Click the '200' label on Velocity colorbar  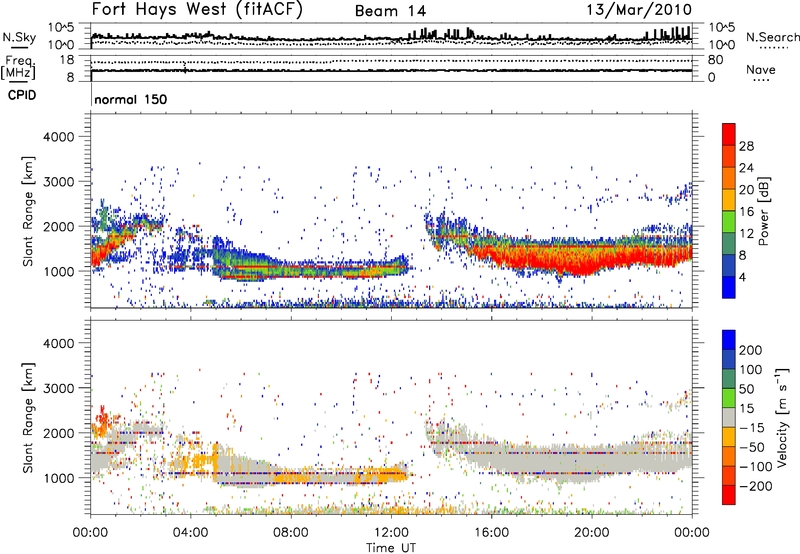750,350
